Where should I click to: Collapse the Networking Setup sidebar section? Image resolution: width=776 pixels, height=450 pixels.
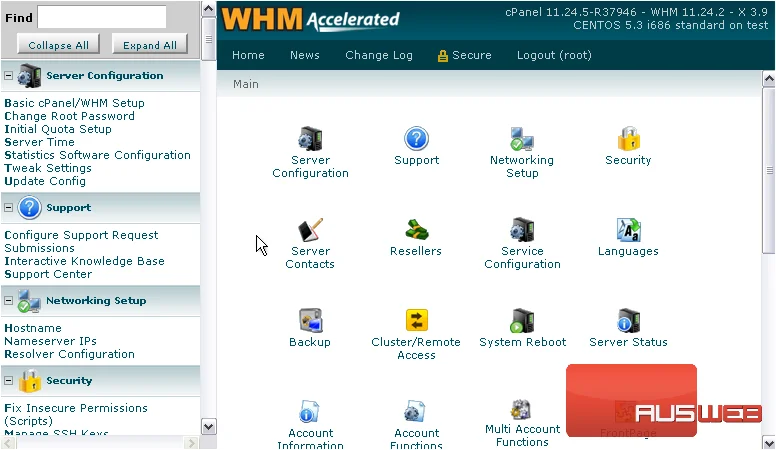point(8,300)
